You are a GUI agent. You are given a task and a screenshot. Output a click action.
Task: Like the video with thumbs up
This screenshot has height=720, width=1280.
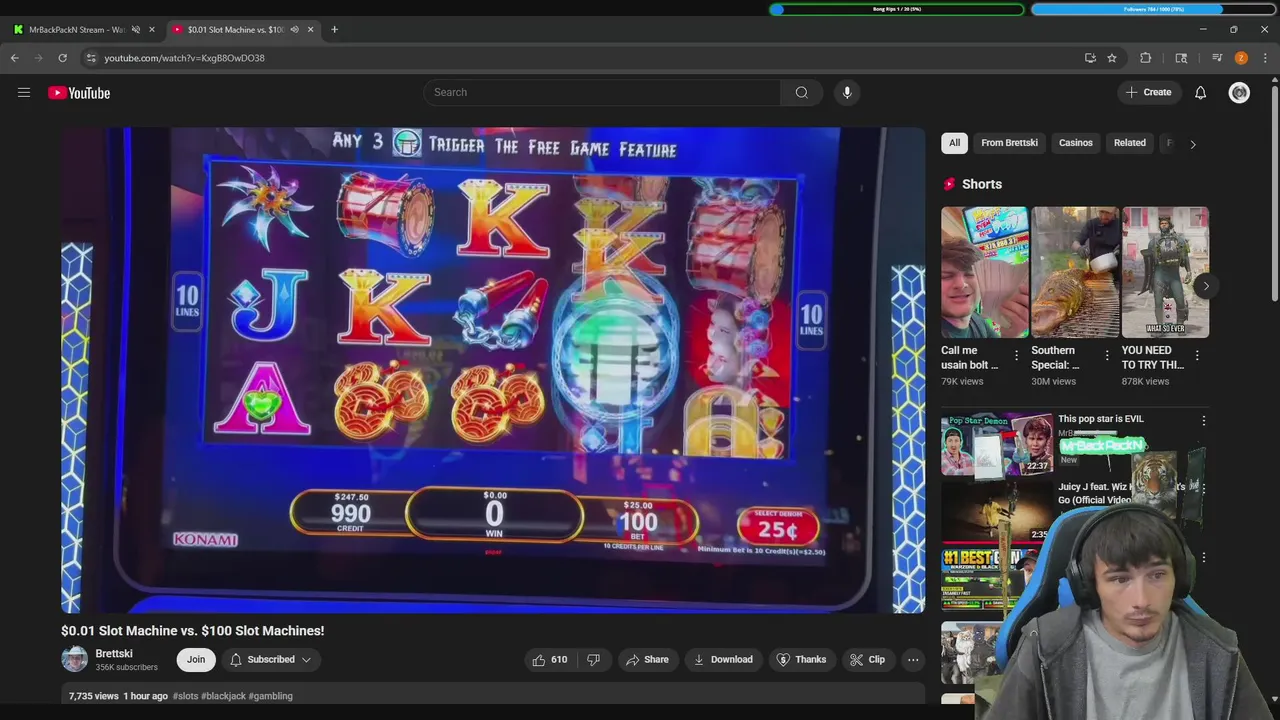pyautogui.click(x=548, y=659)
